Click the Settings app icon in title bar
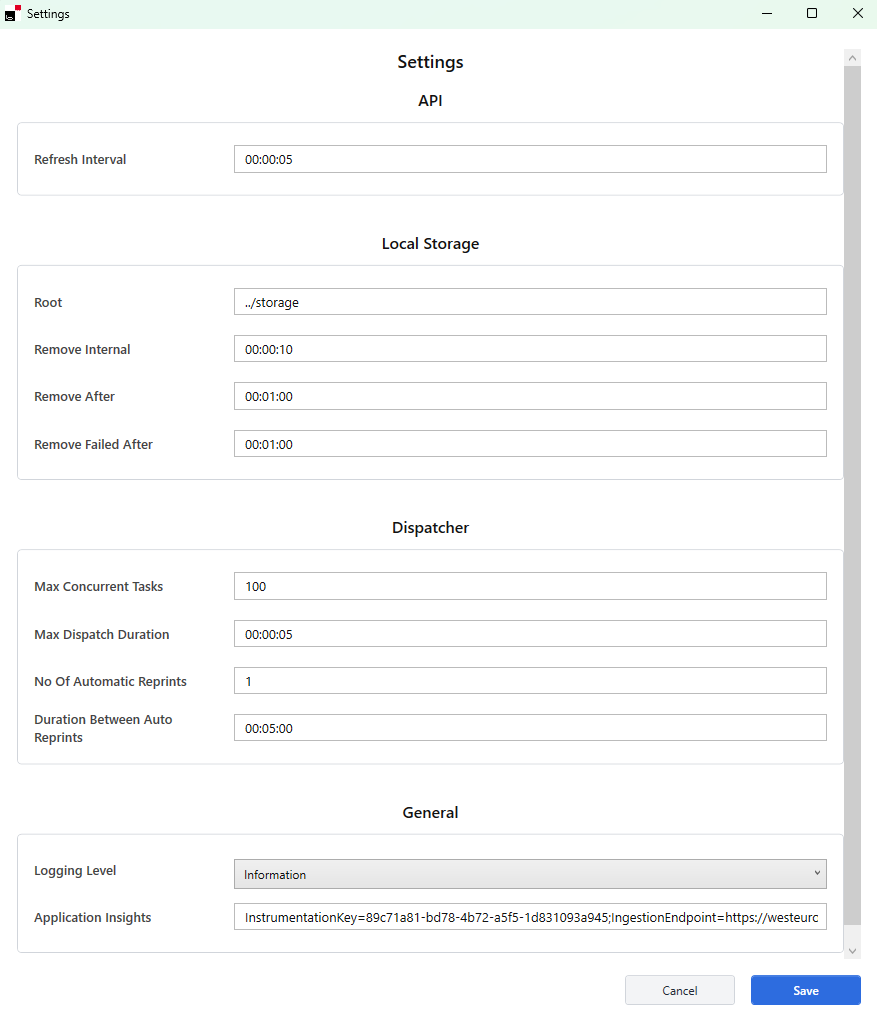The image size is (877, 1021). [12, 14]
